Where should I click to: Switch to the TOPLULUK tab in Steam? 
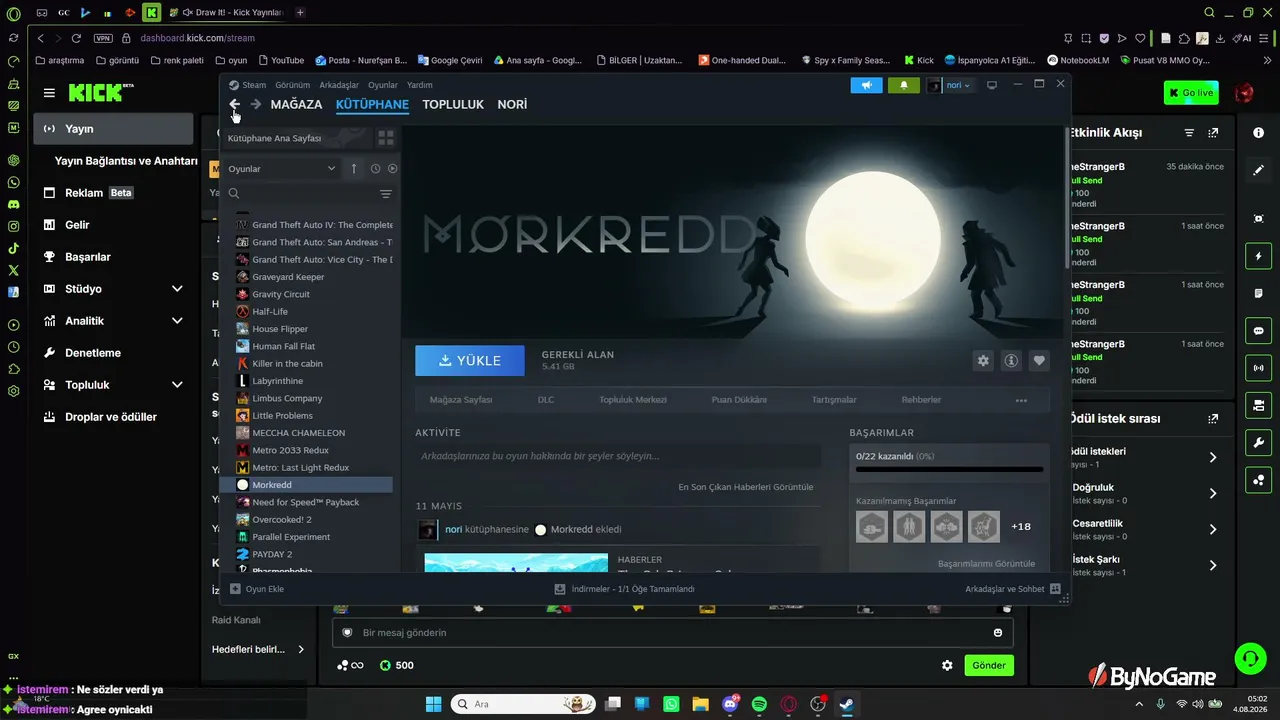point(453,104)
